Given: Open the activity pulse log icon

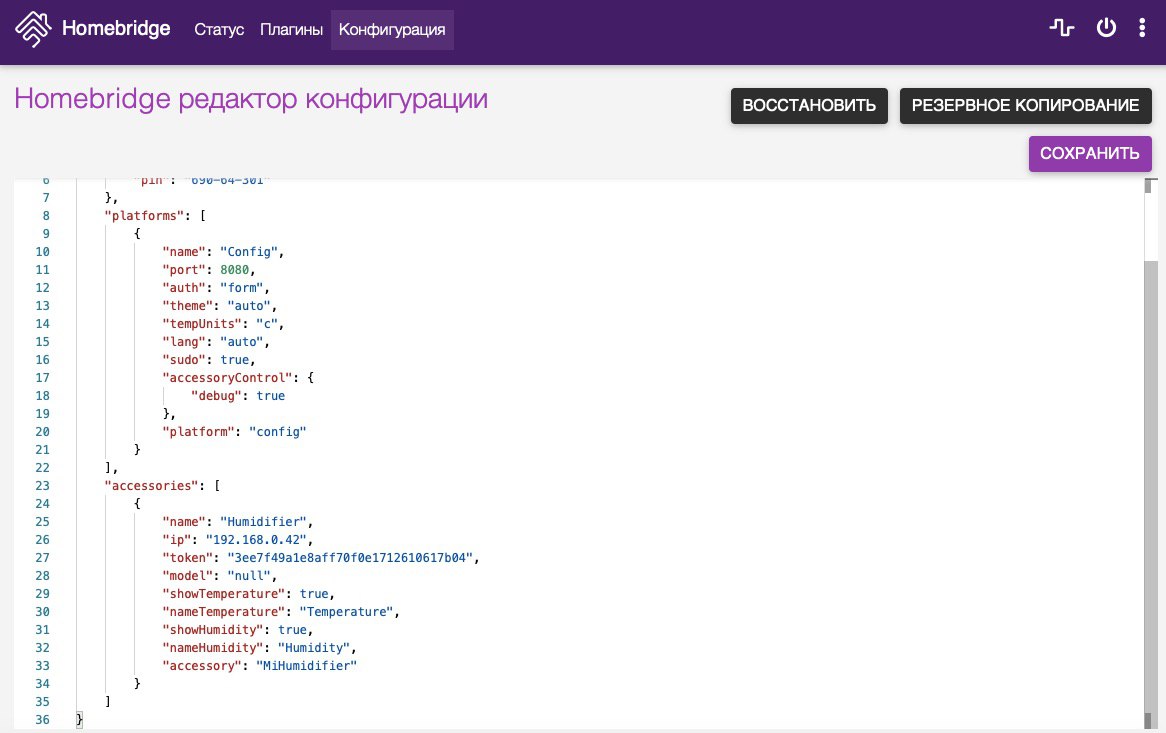Looking at the screenshot, I should [1062, 28].
